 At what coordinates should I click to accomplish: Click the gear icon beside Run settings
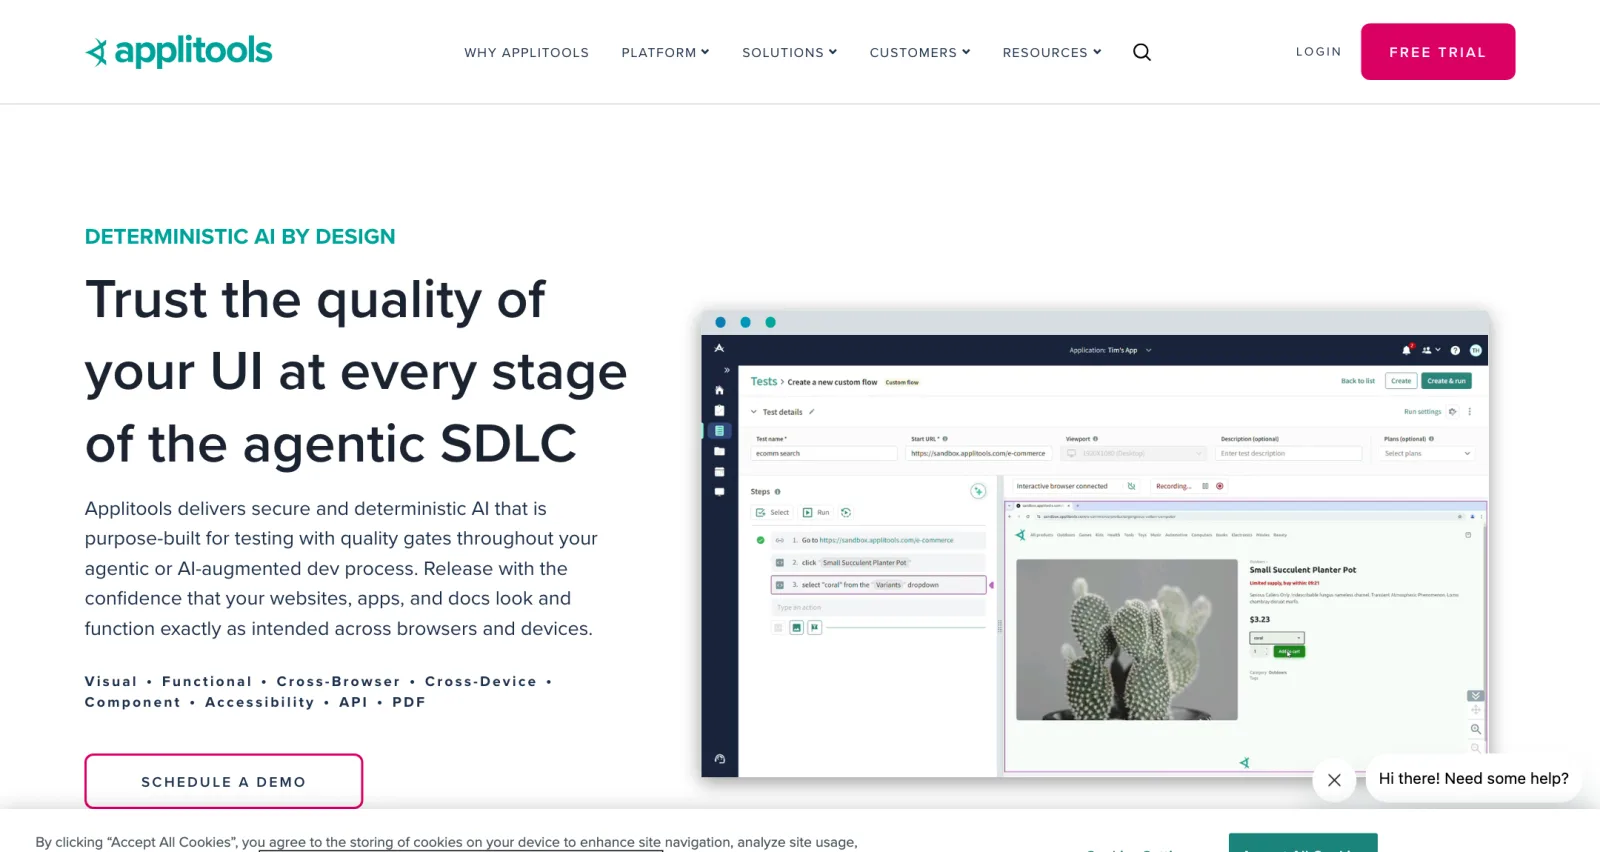tap(1452, 412)
